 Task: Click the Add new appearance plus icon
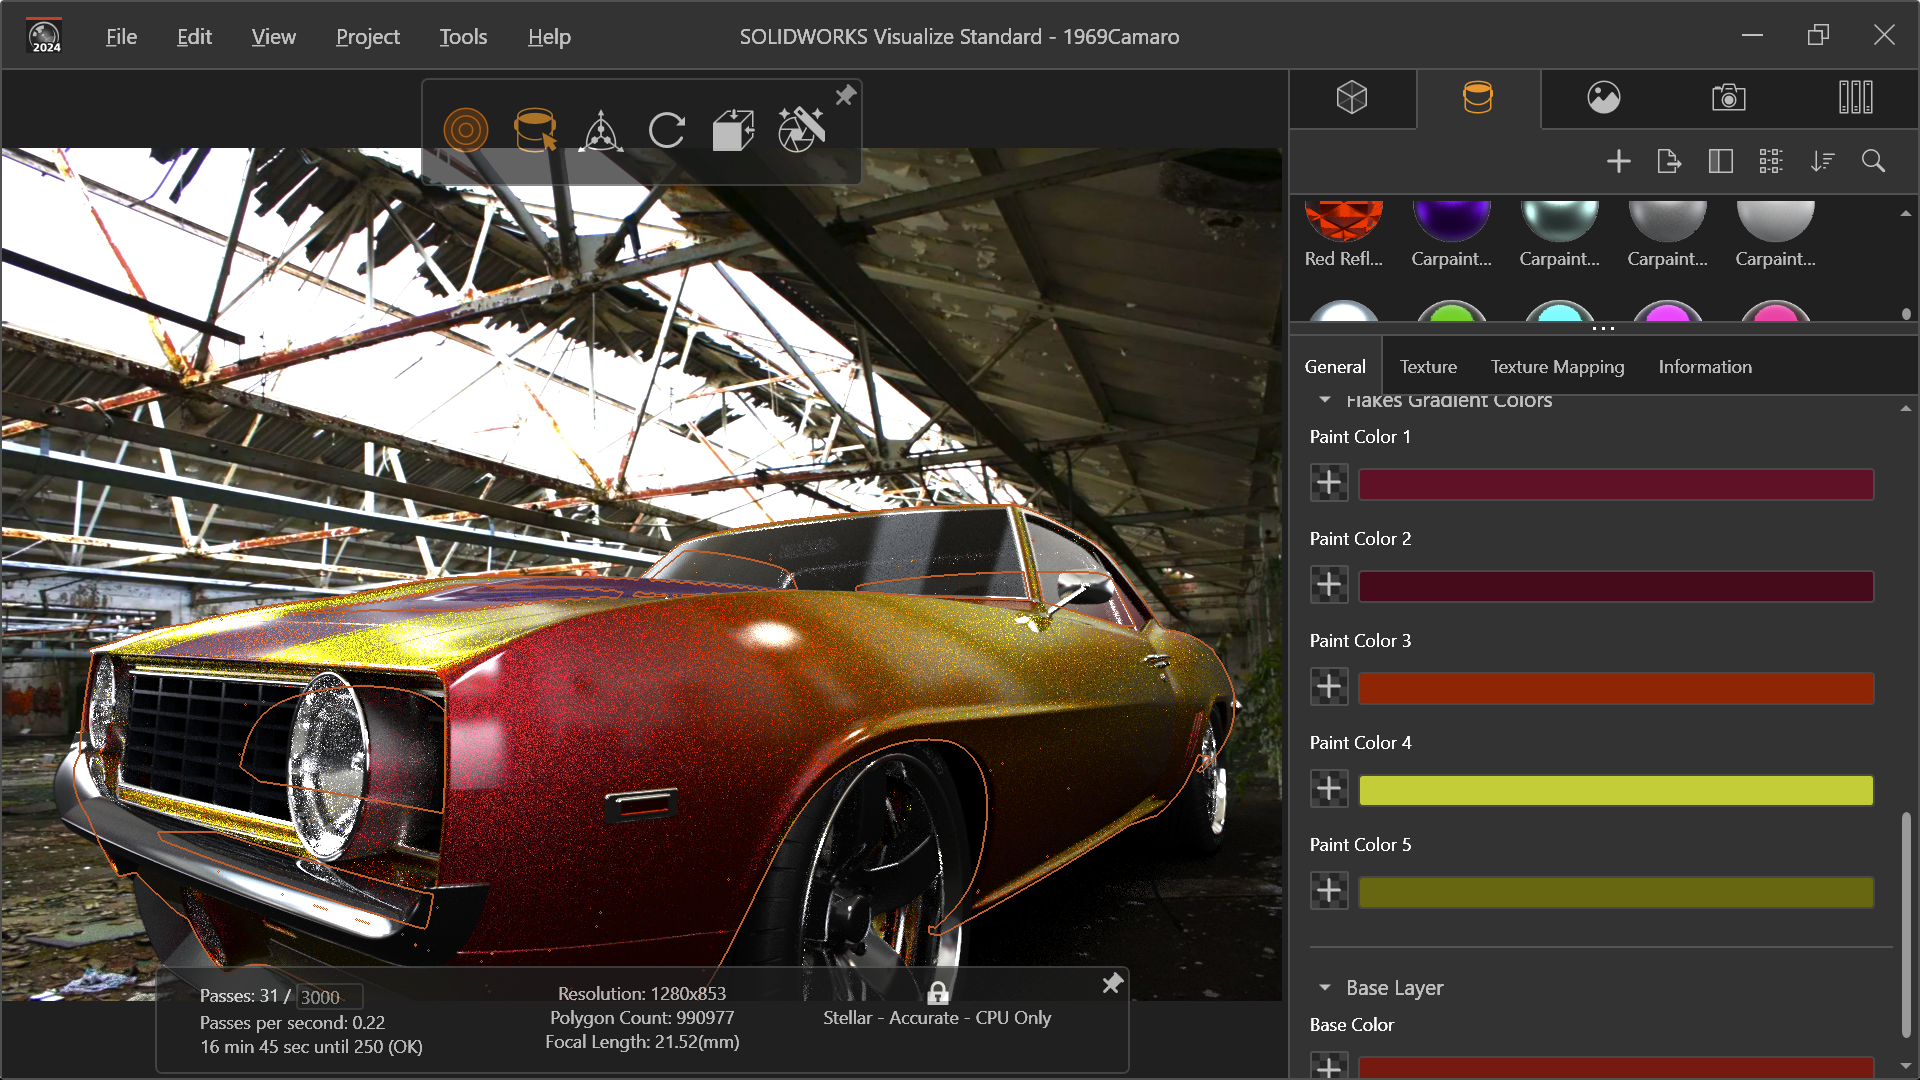(x=1618, y=161)
